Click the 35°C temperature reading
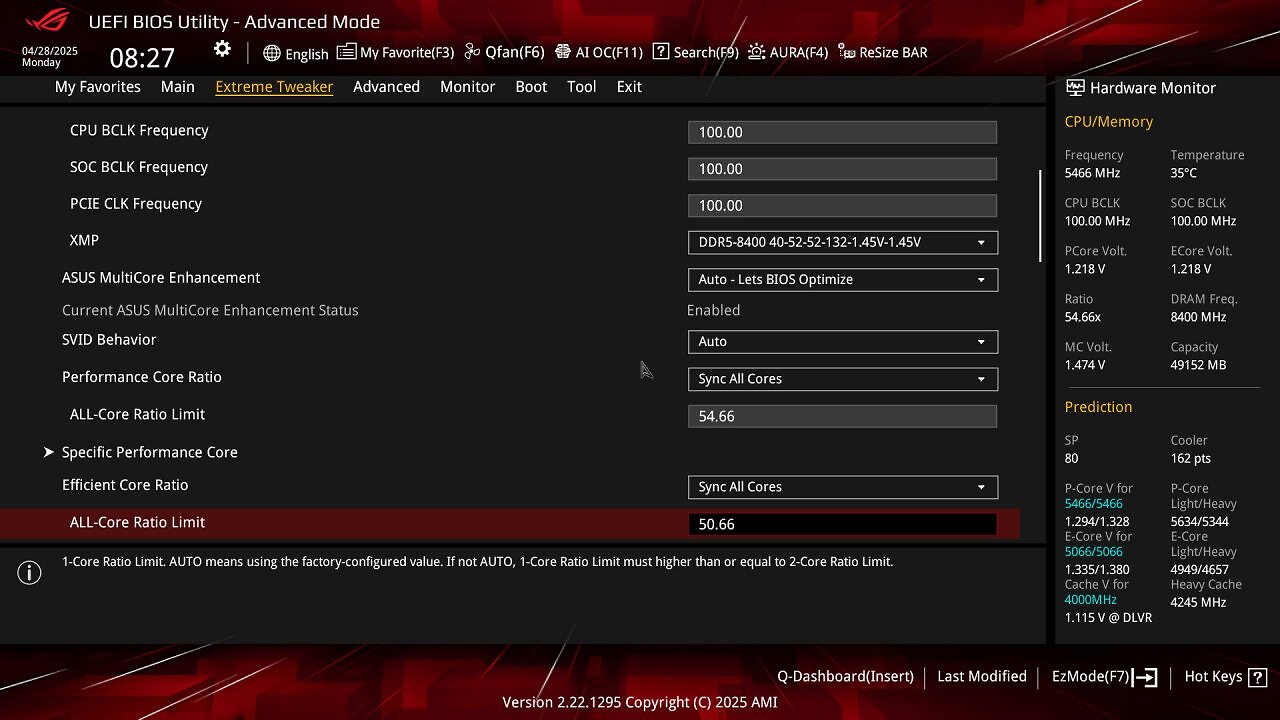The width and height of the screenshot is (1280, 720). [1184, 173]
